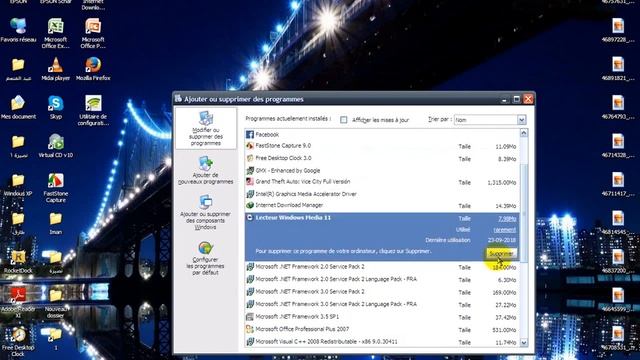Viewport: 640px width, 360px height.
Task: Select GMX - Enhanced by Google entry
Action: coord(382,171)
